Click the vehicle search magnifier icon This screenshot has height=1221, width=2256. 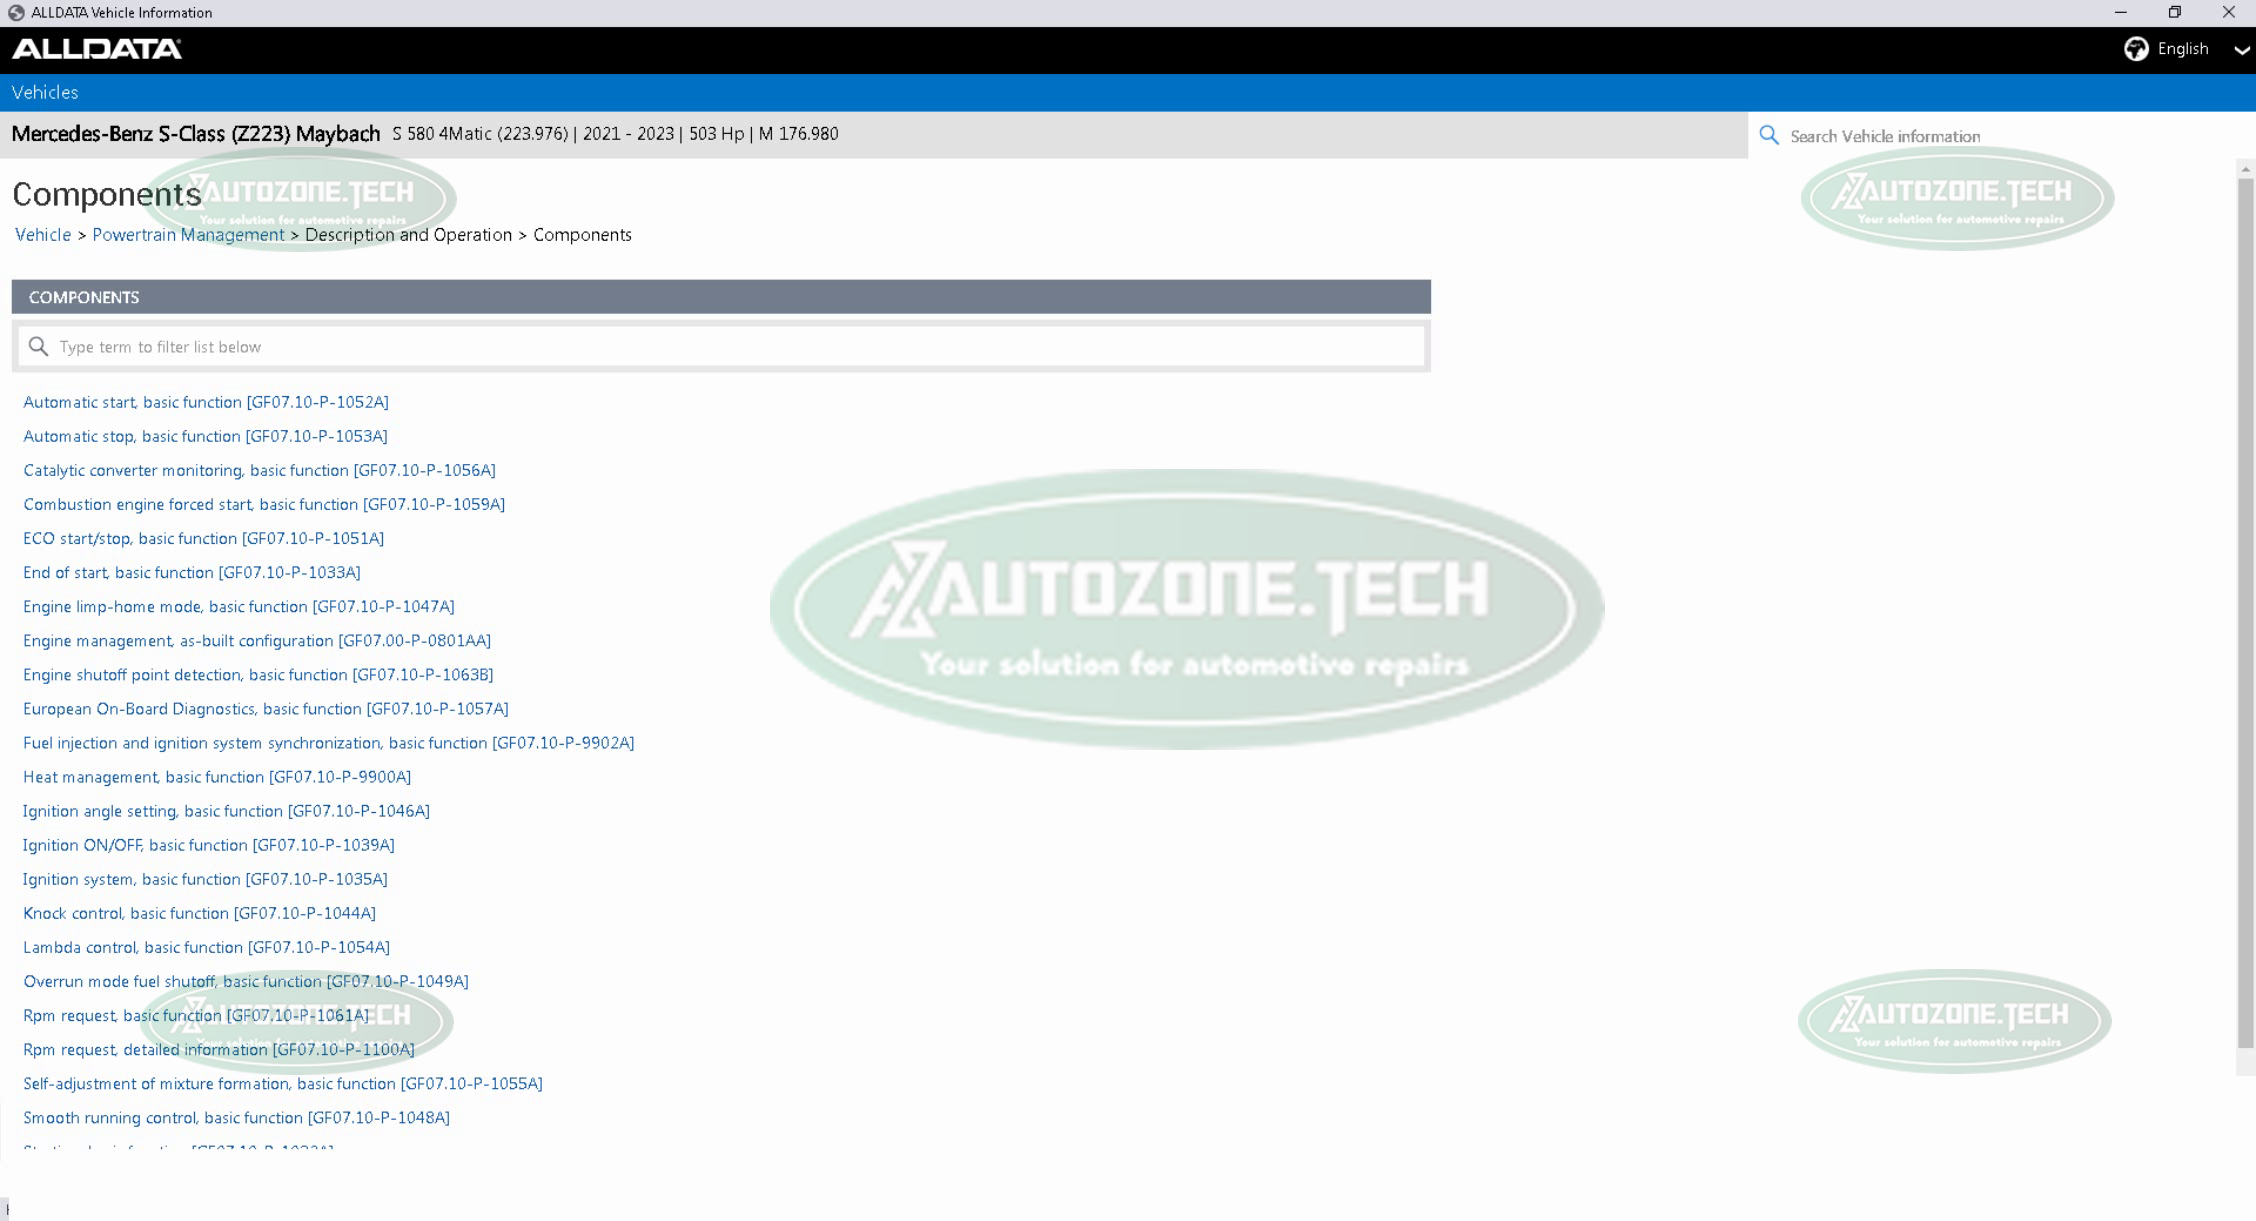(x=1769, y=135)
